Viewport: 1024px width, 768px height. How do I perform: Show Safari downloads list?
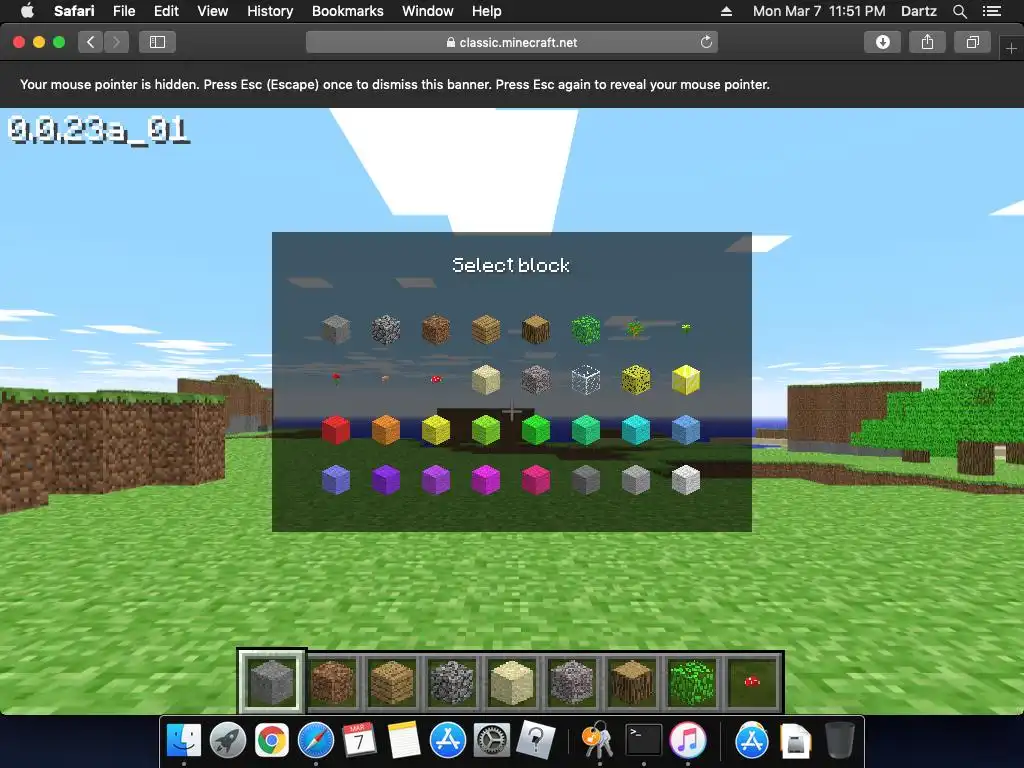pos(882,42)
